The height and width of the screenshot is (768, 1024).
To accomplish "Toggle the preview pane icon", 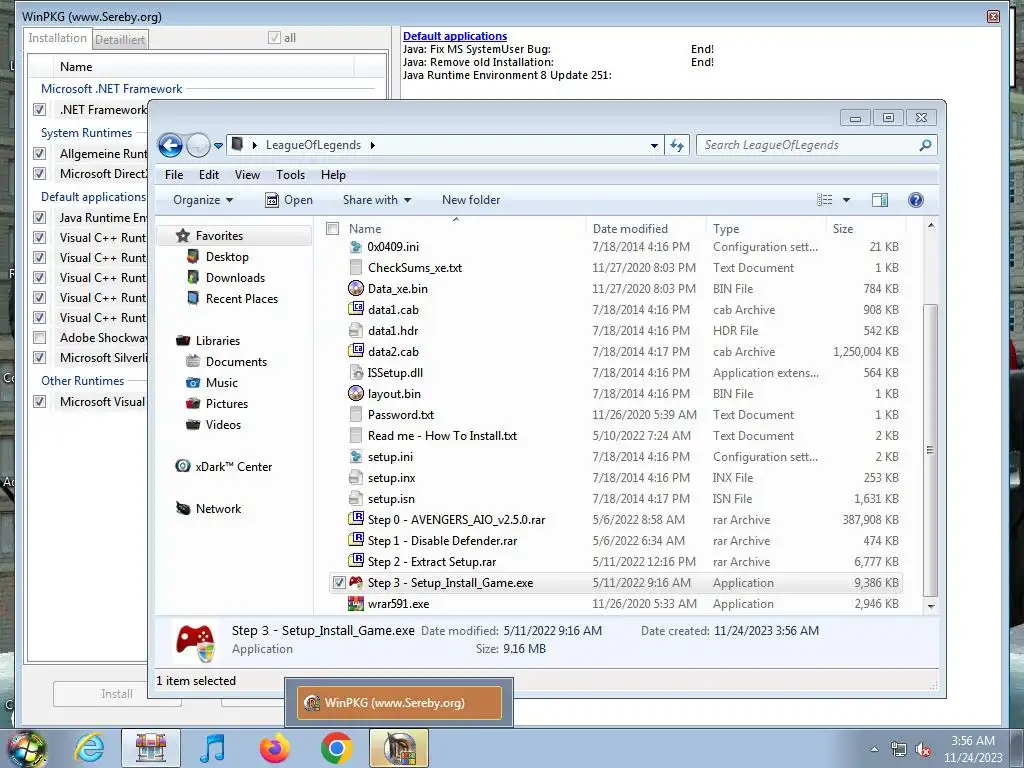I will [x=880, y=200].
